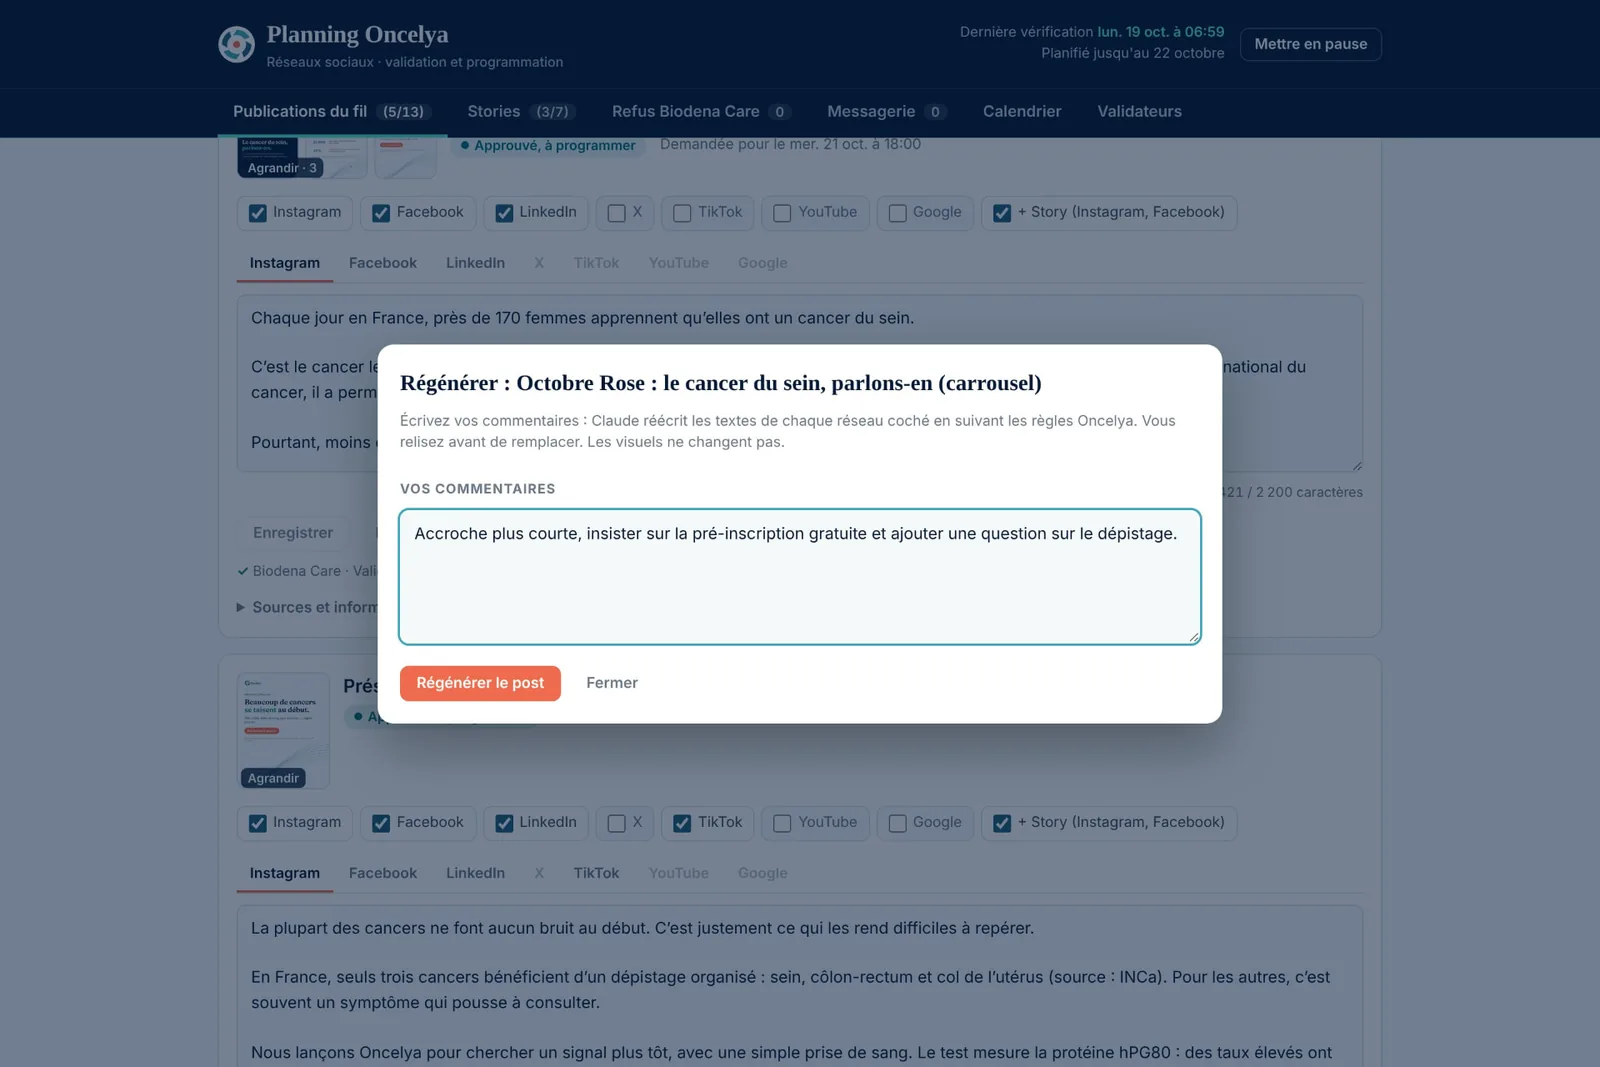Open the Validateurs tab
Screen dimensions: 1600x1067
point(1139,112)
